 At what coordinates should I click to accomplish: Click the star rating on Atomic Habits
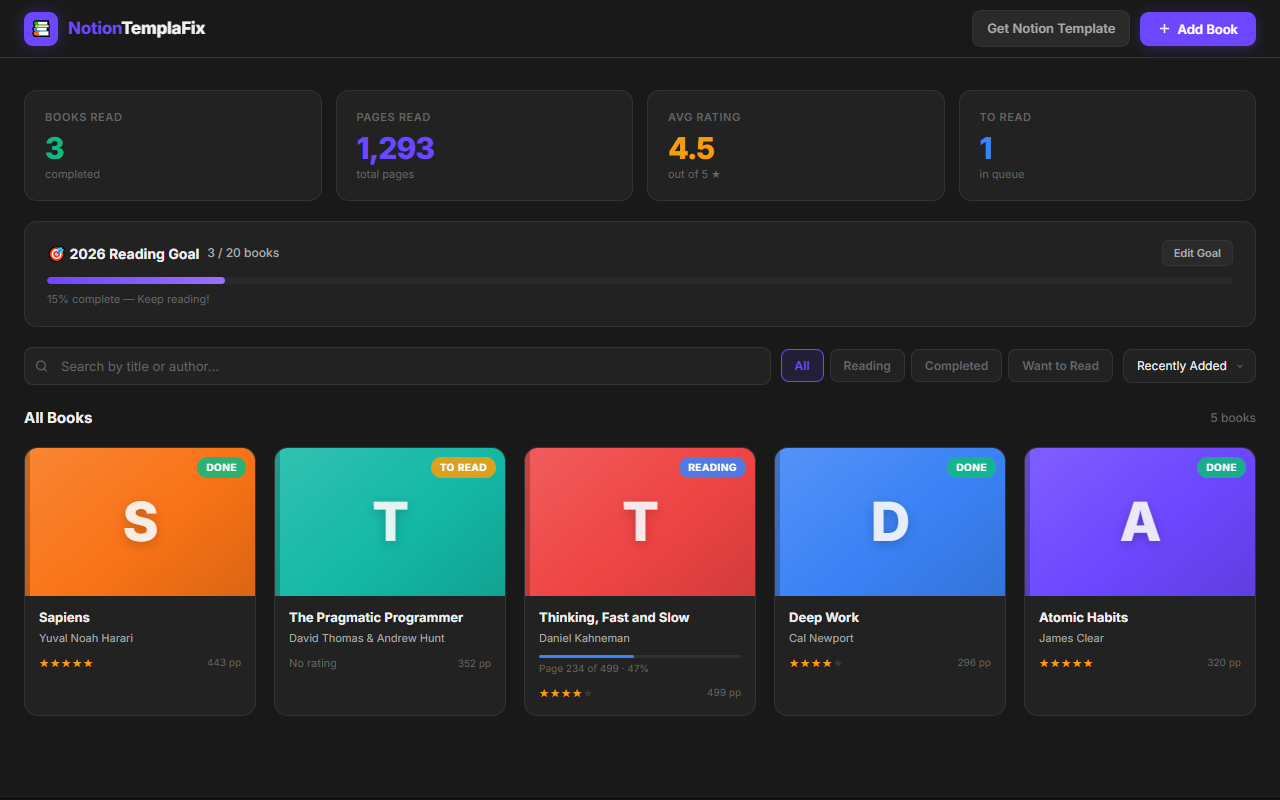pos(1066,663)
